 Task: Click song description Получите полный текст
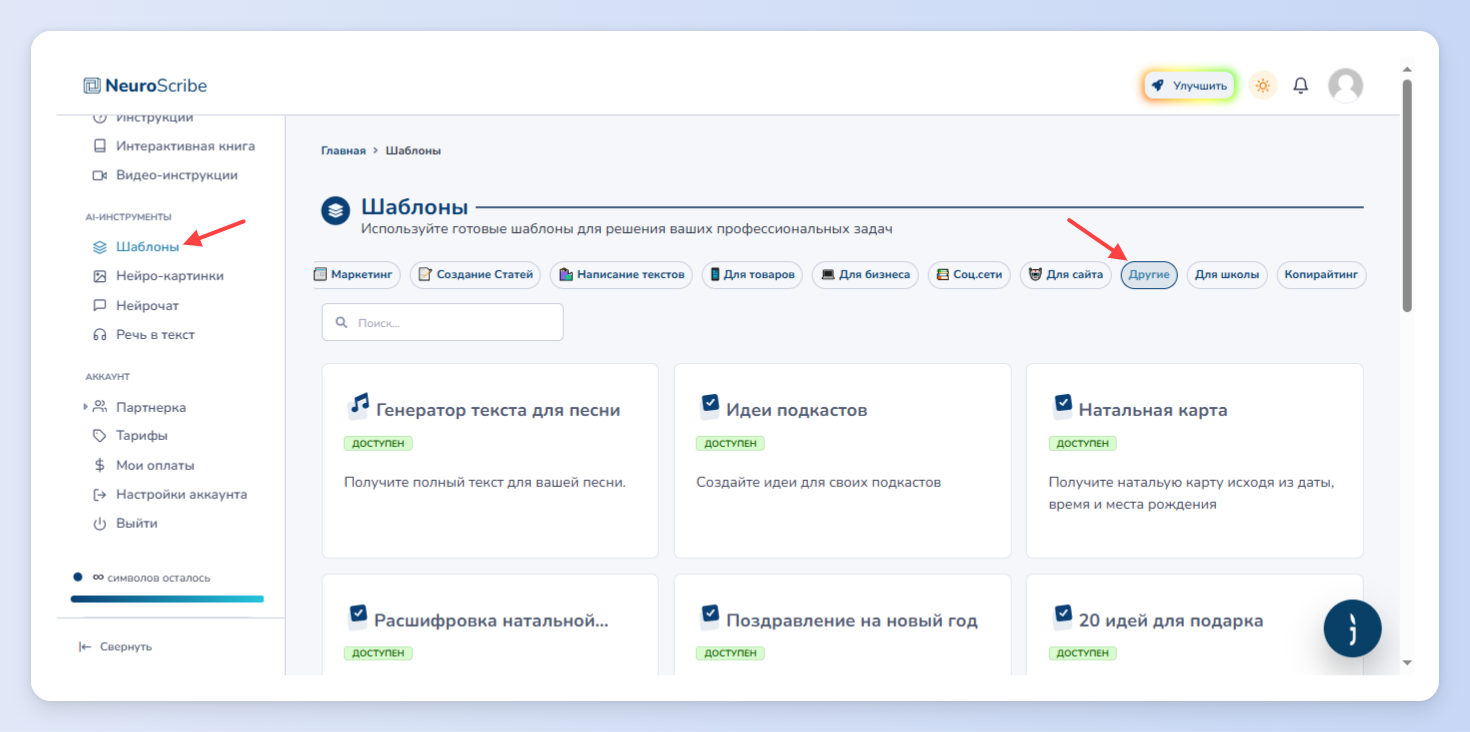[485, 482]
